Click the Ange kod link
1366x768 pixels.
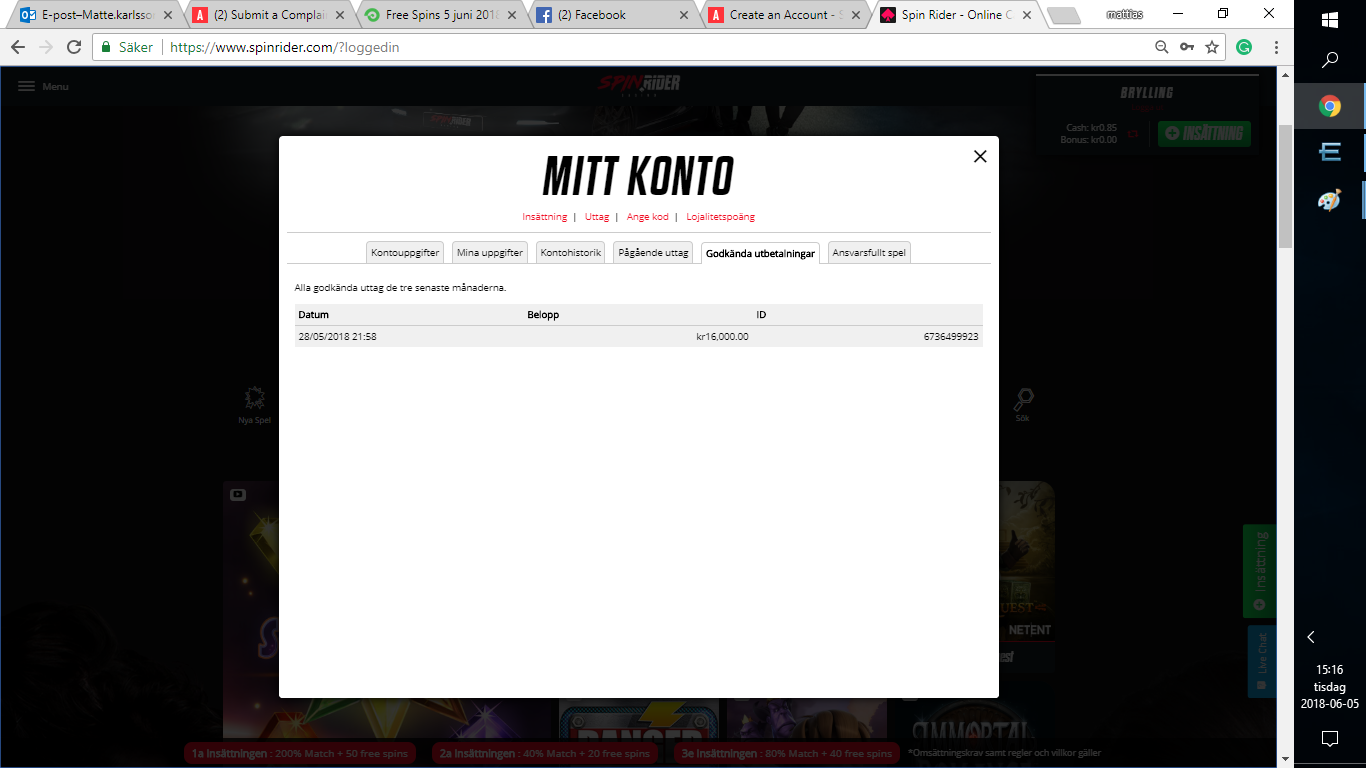pos(647,217)
